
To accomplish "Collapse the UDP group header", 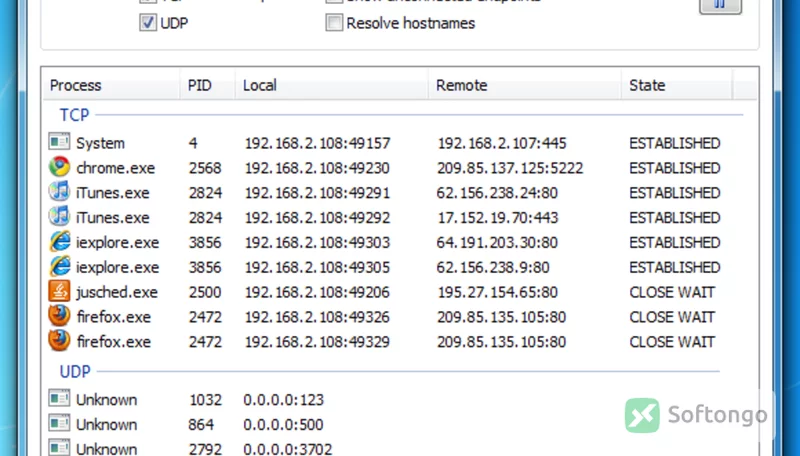I will click(x=75, y=371).
